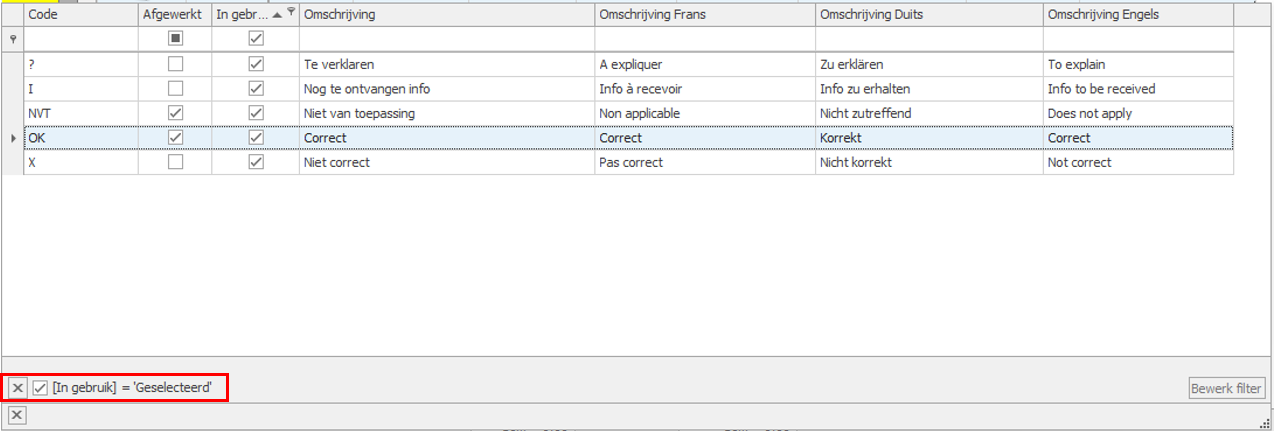The height and width of the screenshot is (431, 1274).
Task: Toggle Afgewerkt checkbox in the filter row
Action: pyautogui.click(x=175, y=39)
